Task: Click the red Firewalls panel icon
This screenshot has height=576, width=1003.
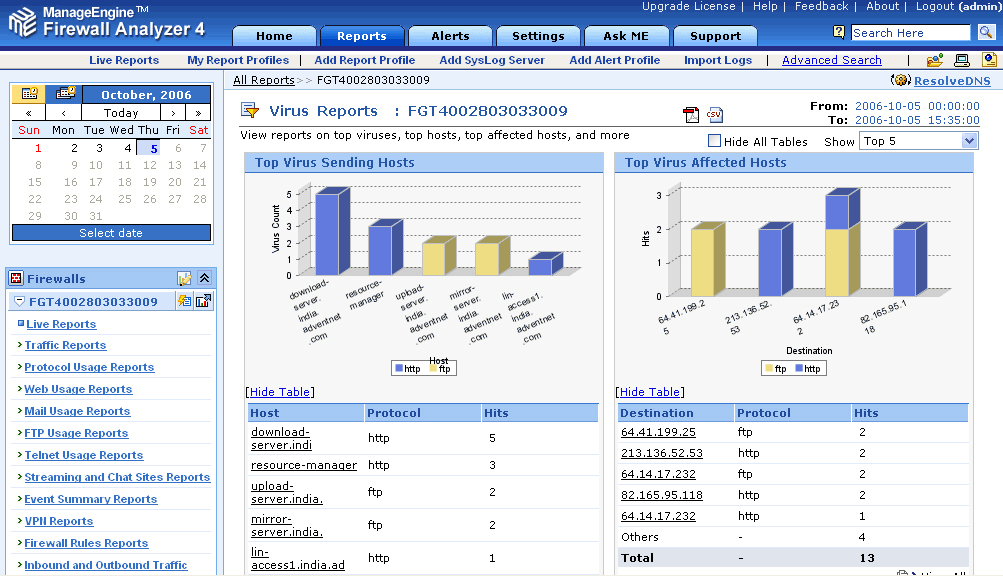Action: click(16, 278)
